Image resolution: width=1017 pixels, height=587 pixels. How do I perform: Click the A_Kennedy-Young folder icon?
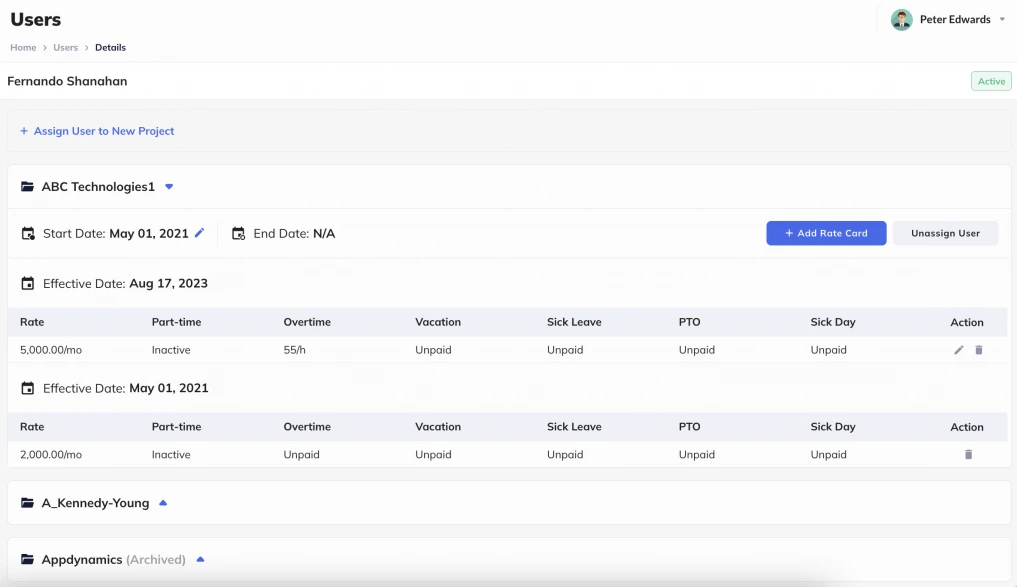click(27, 503)
